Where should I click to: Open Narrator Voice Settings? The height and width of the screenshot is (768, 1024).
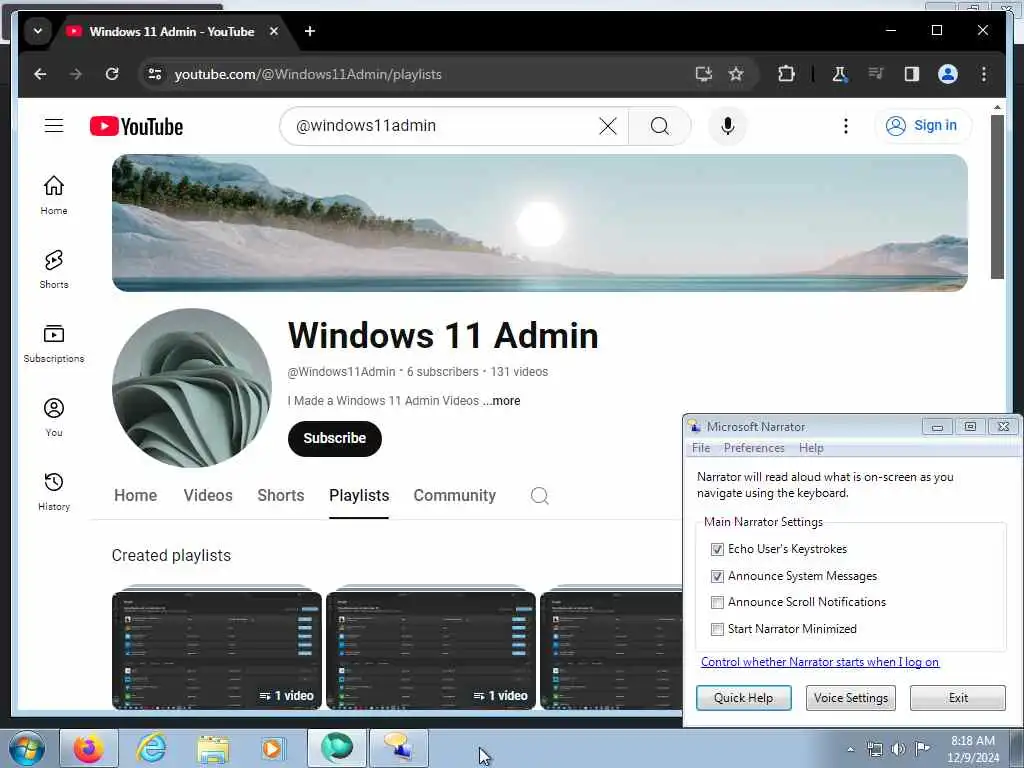pyautogui.click(x=851, y=698)
